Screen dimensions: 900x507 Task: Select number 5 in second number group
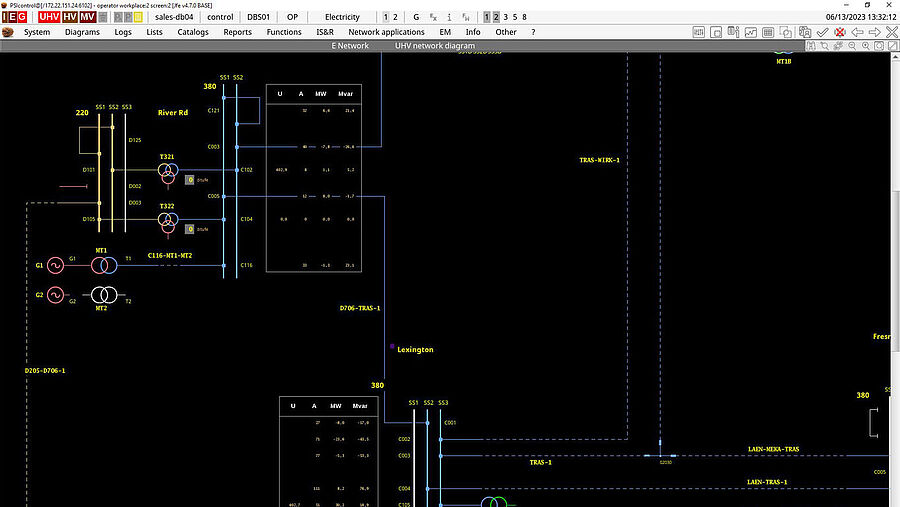click(x=515, y=17)
